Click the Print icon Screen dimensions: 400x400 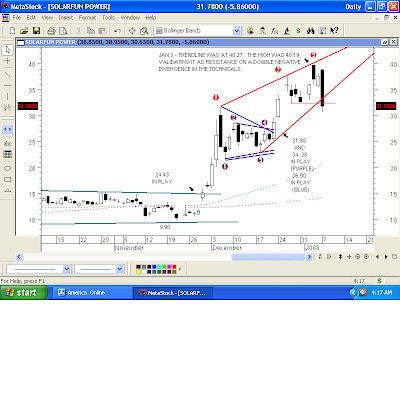pyautogui.click(x=51, y=31)
